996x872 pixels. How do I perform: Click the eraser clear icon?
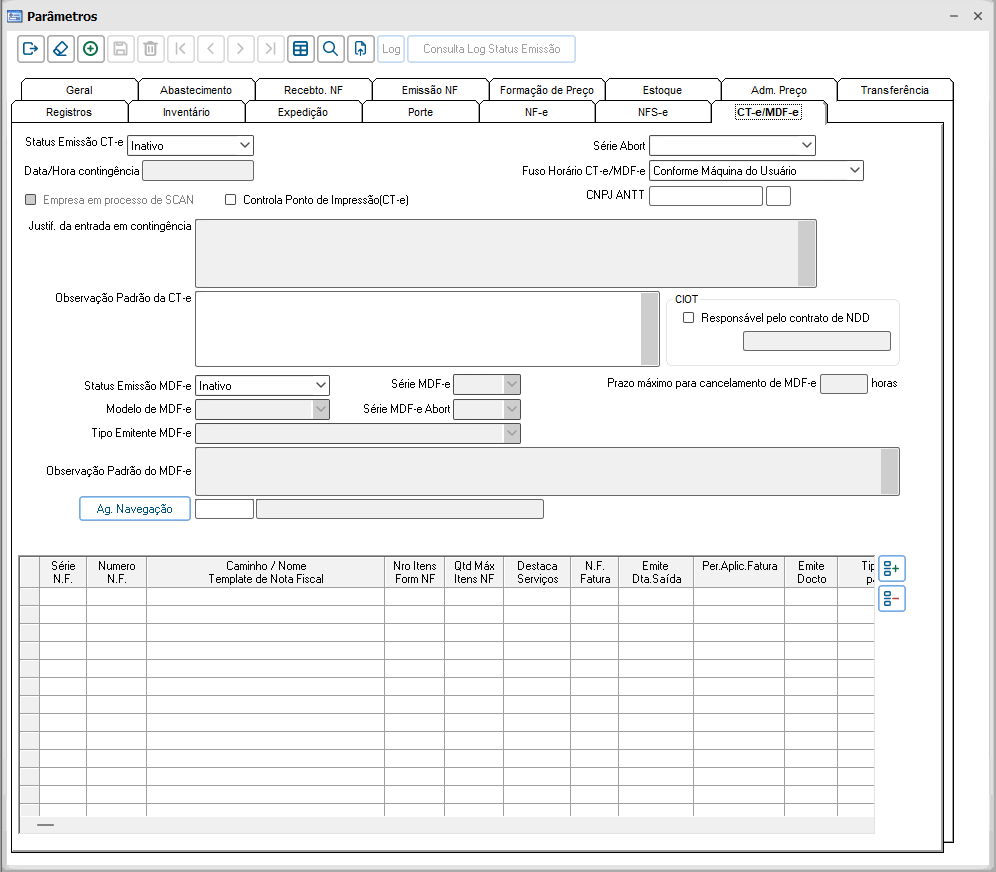point(61,49)
